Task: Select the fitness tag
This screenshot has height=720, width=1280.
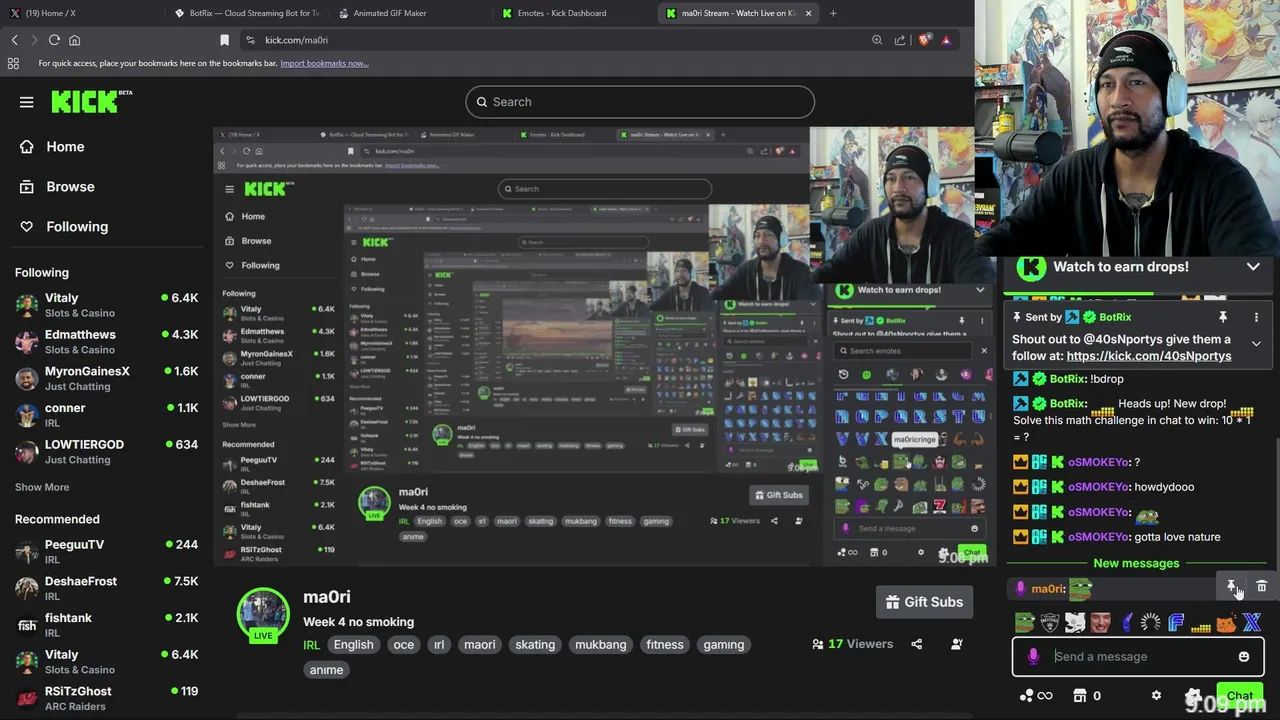Action: tap(665, 645)
